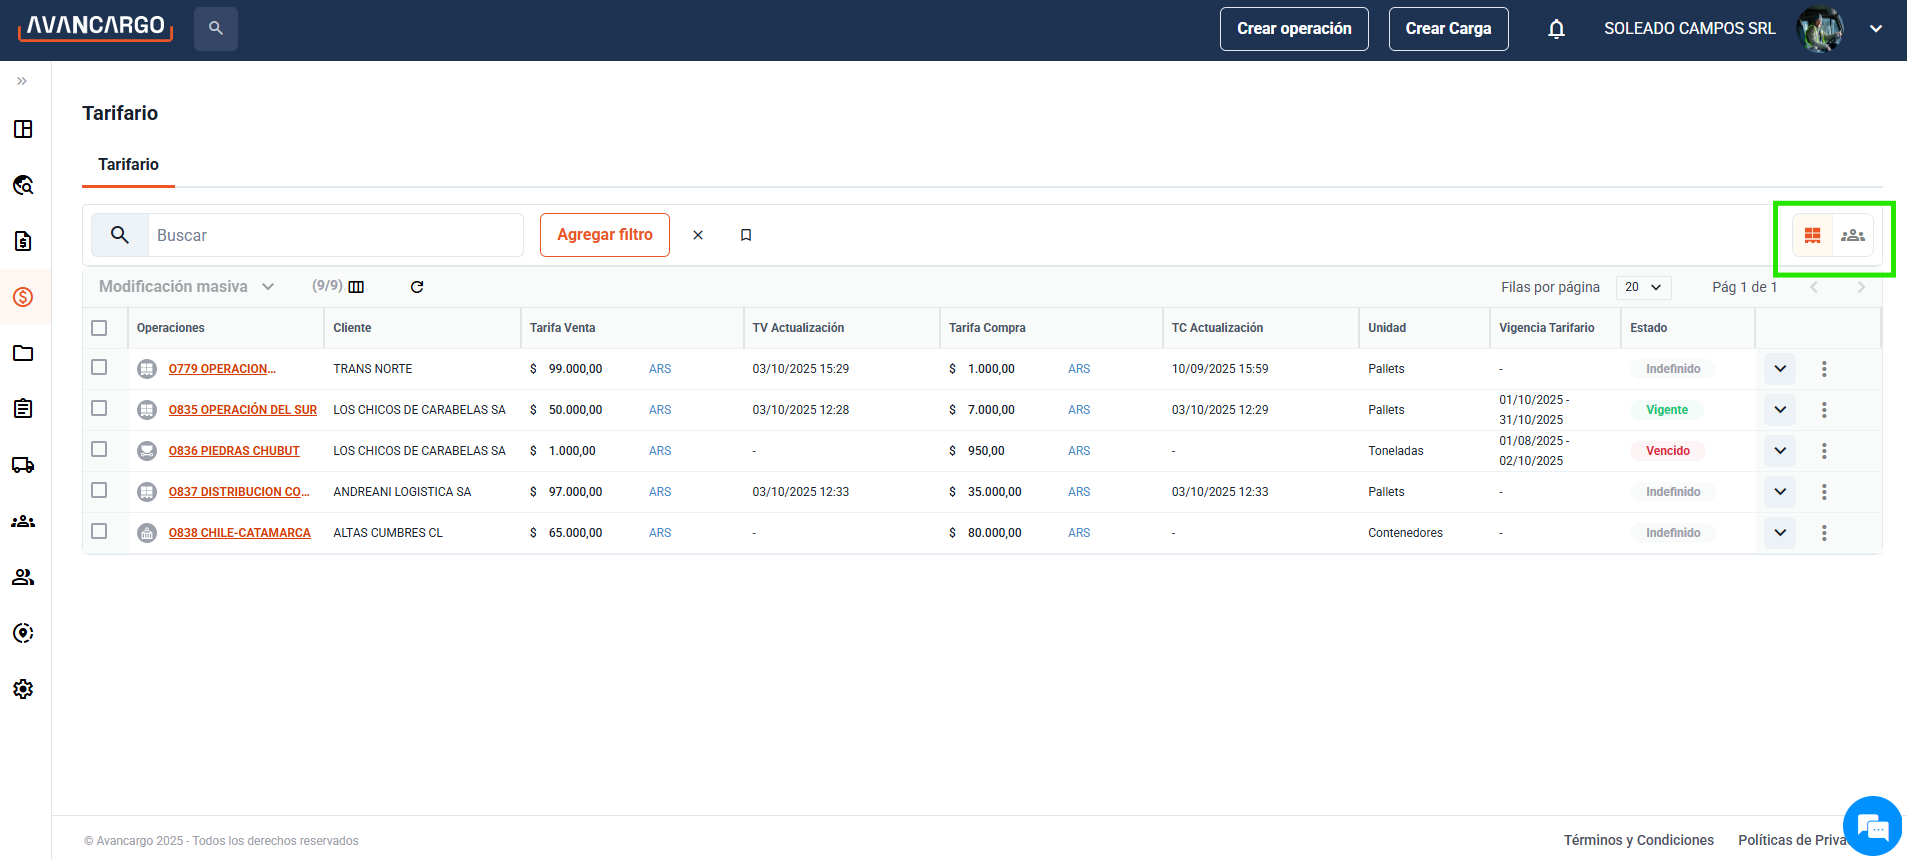Tick the select-all header checkbox
Screen dimensions: 1907x860
coord(99,328)
